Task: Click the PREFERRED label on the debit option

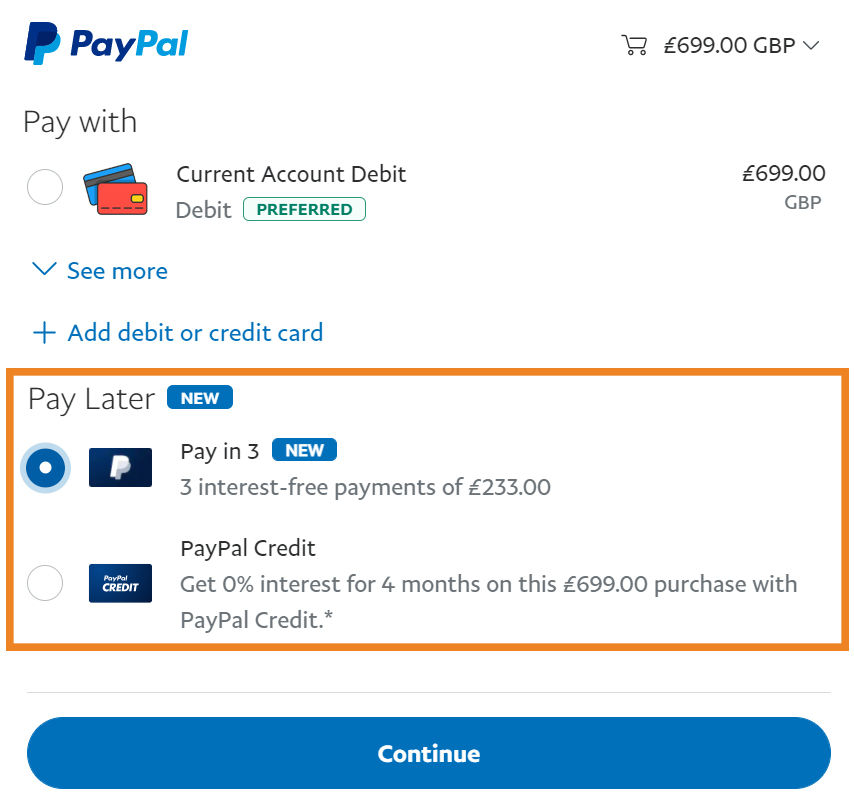Action: pos(304,209)
